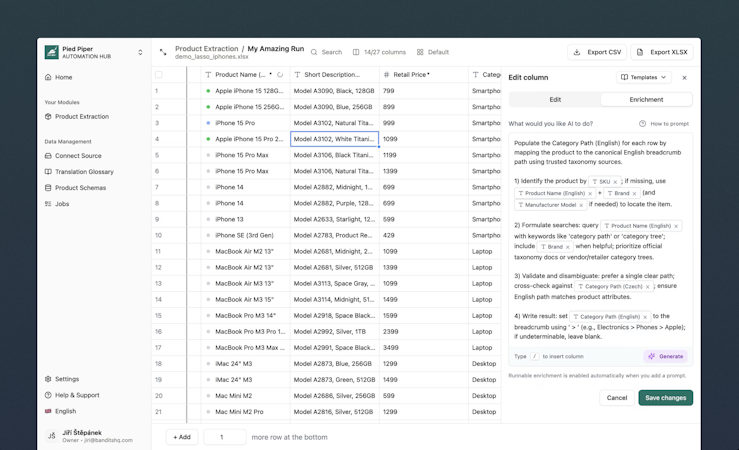The height and width of the screenshot is (450, 739).
Task: Go to Connect Source
Action: point(73,155)
